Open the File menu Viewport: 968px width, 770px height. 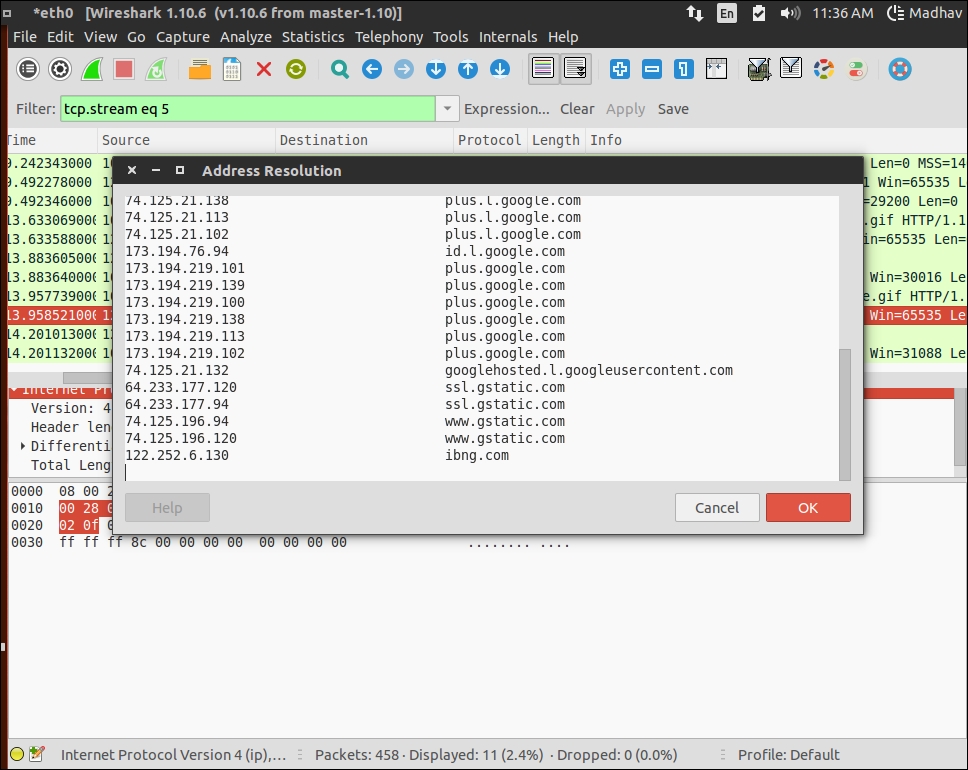(25, 37)
